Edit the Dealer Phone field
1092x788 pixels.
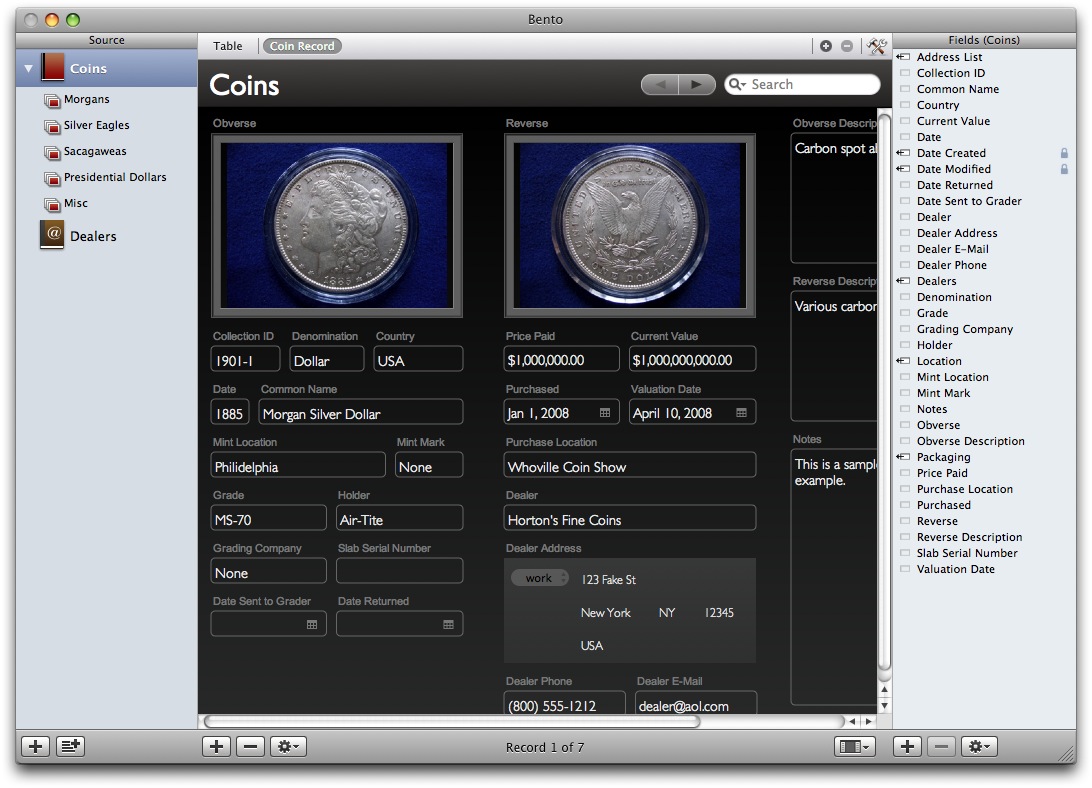[x=565, y=702]
